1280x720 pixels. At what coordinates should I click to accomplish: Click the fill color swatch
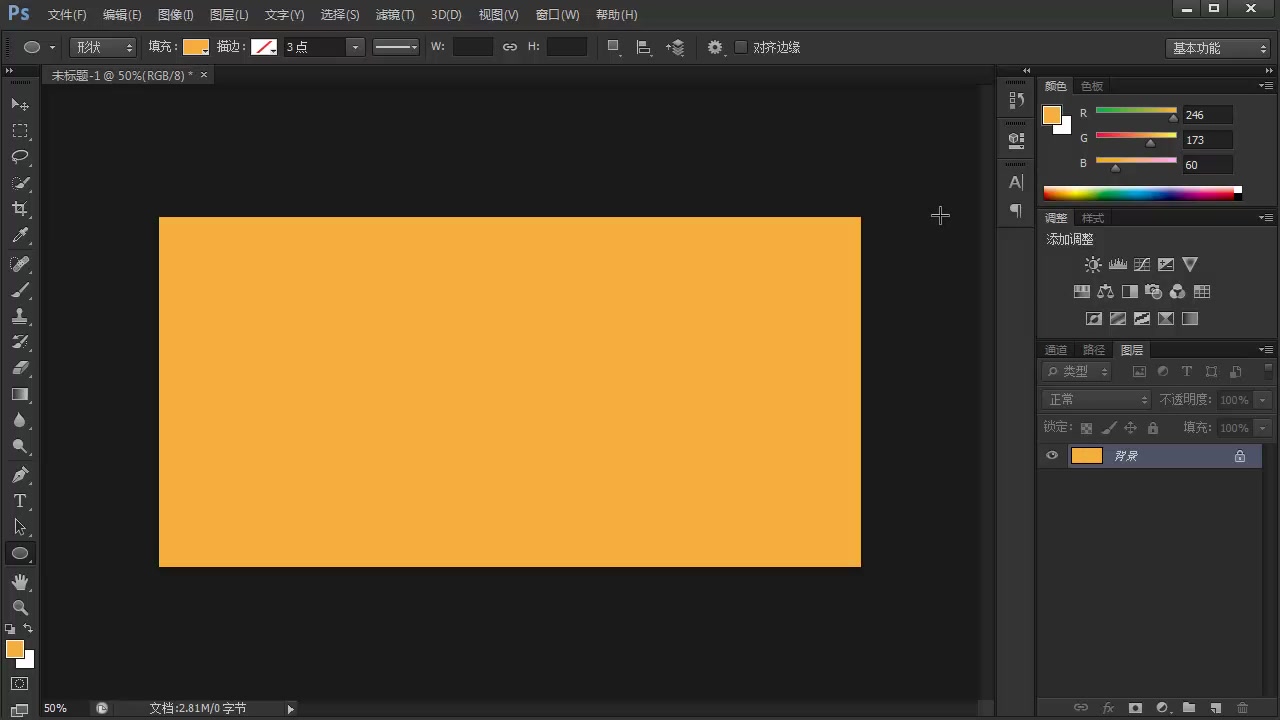[x=196, y=47]
